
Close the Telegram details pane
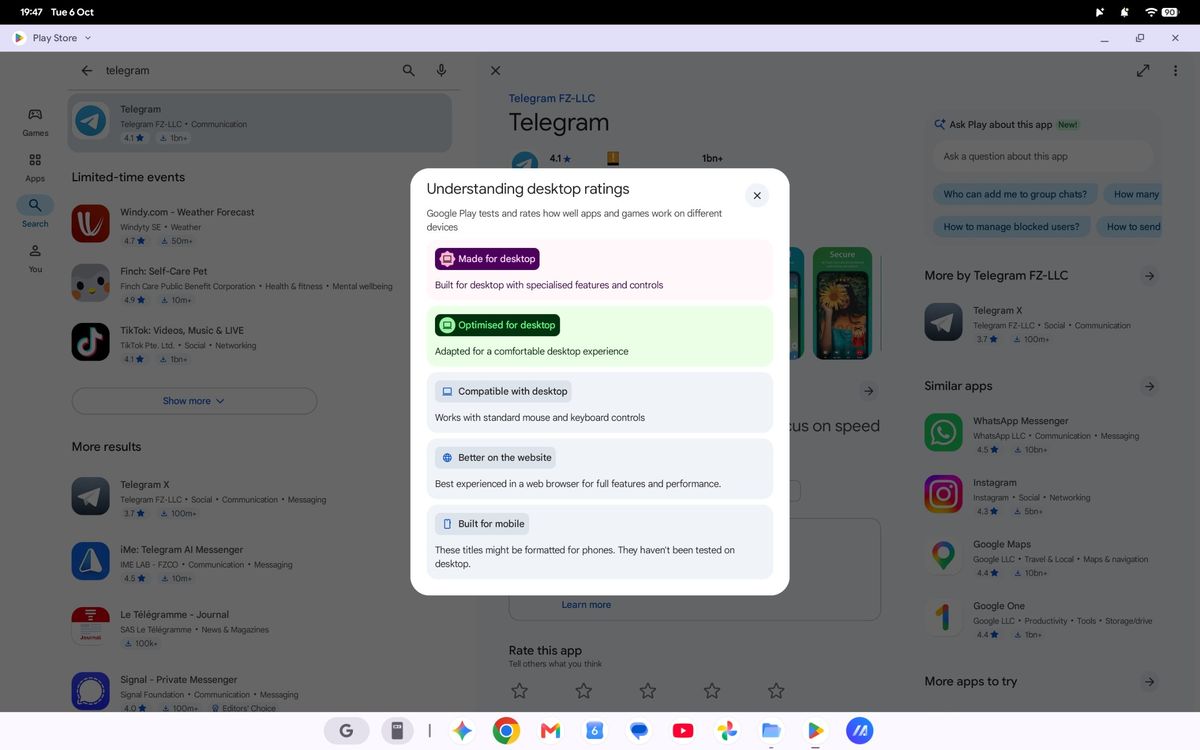495,71
